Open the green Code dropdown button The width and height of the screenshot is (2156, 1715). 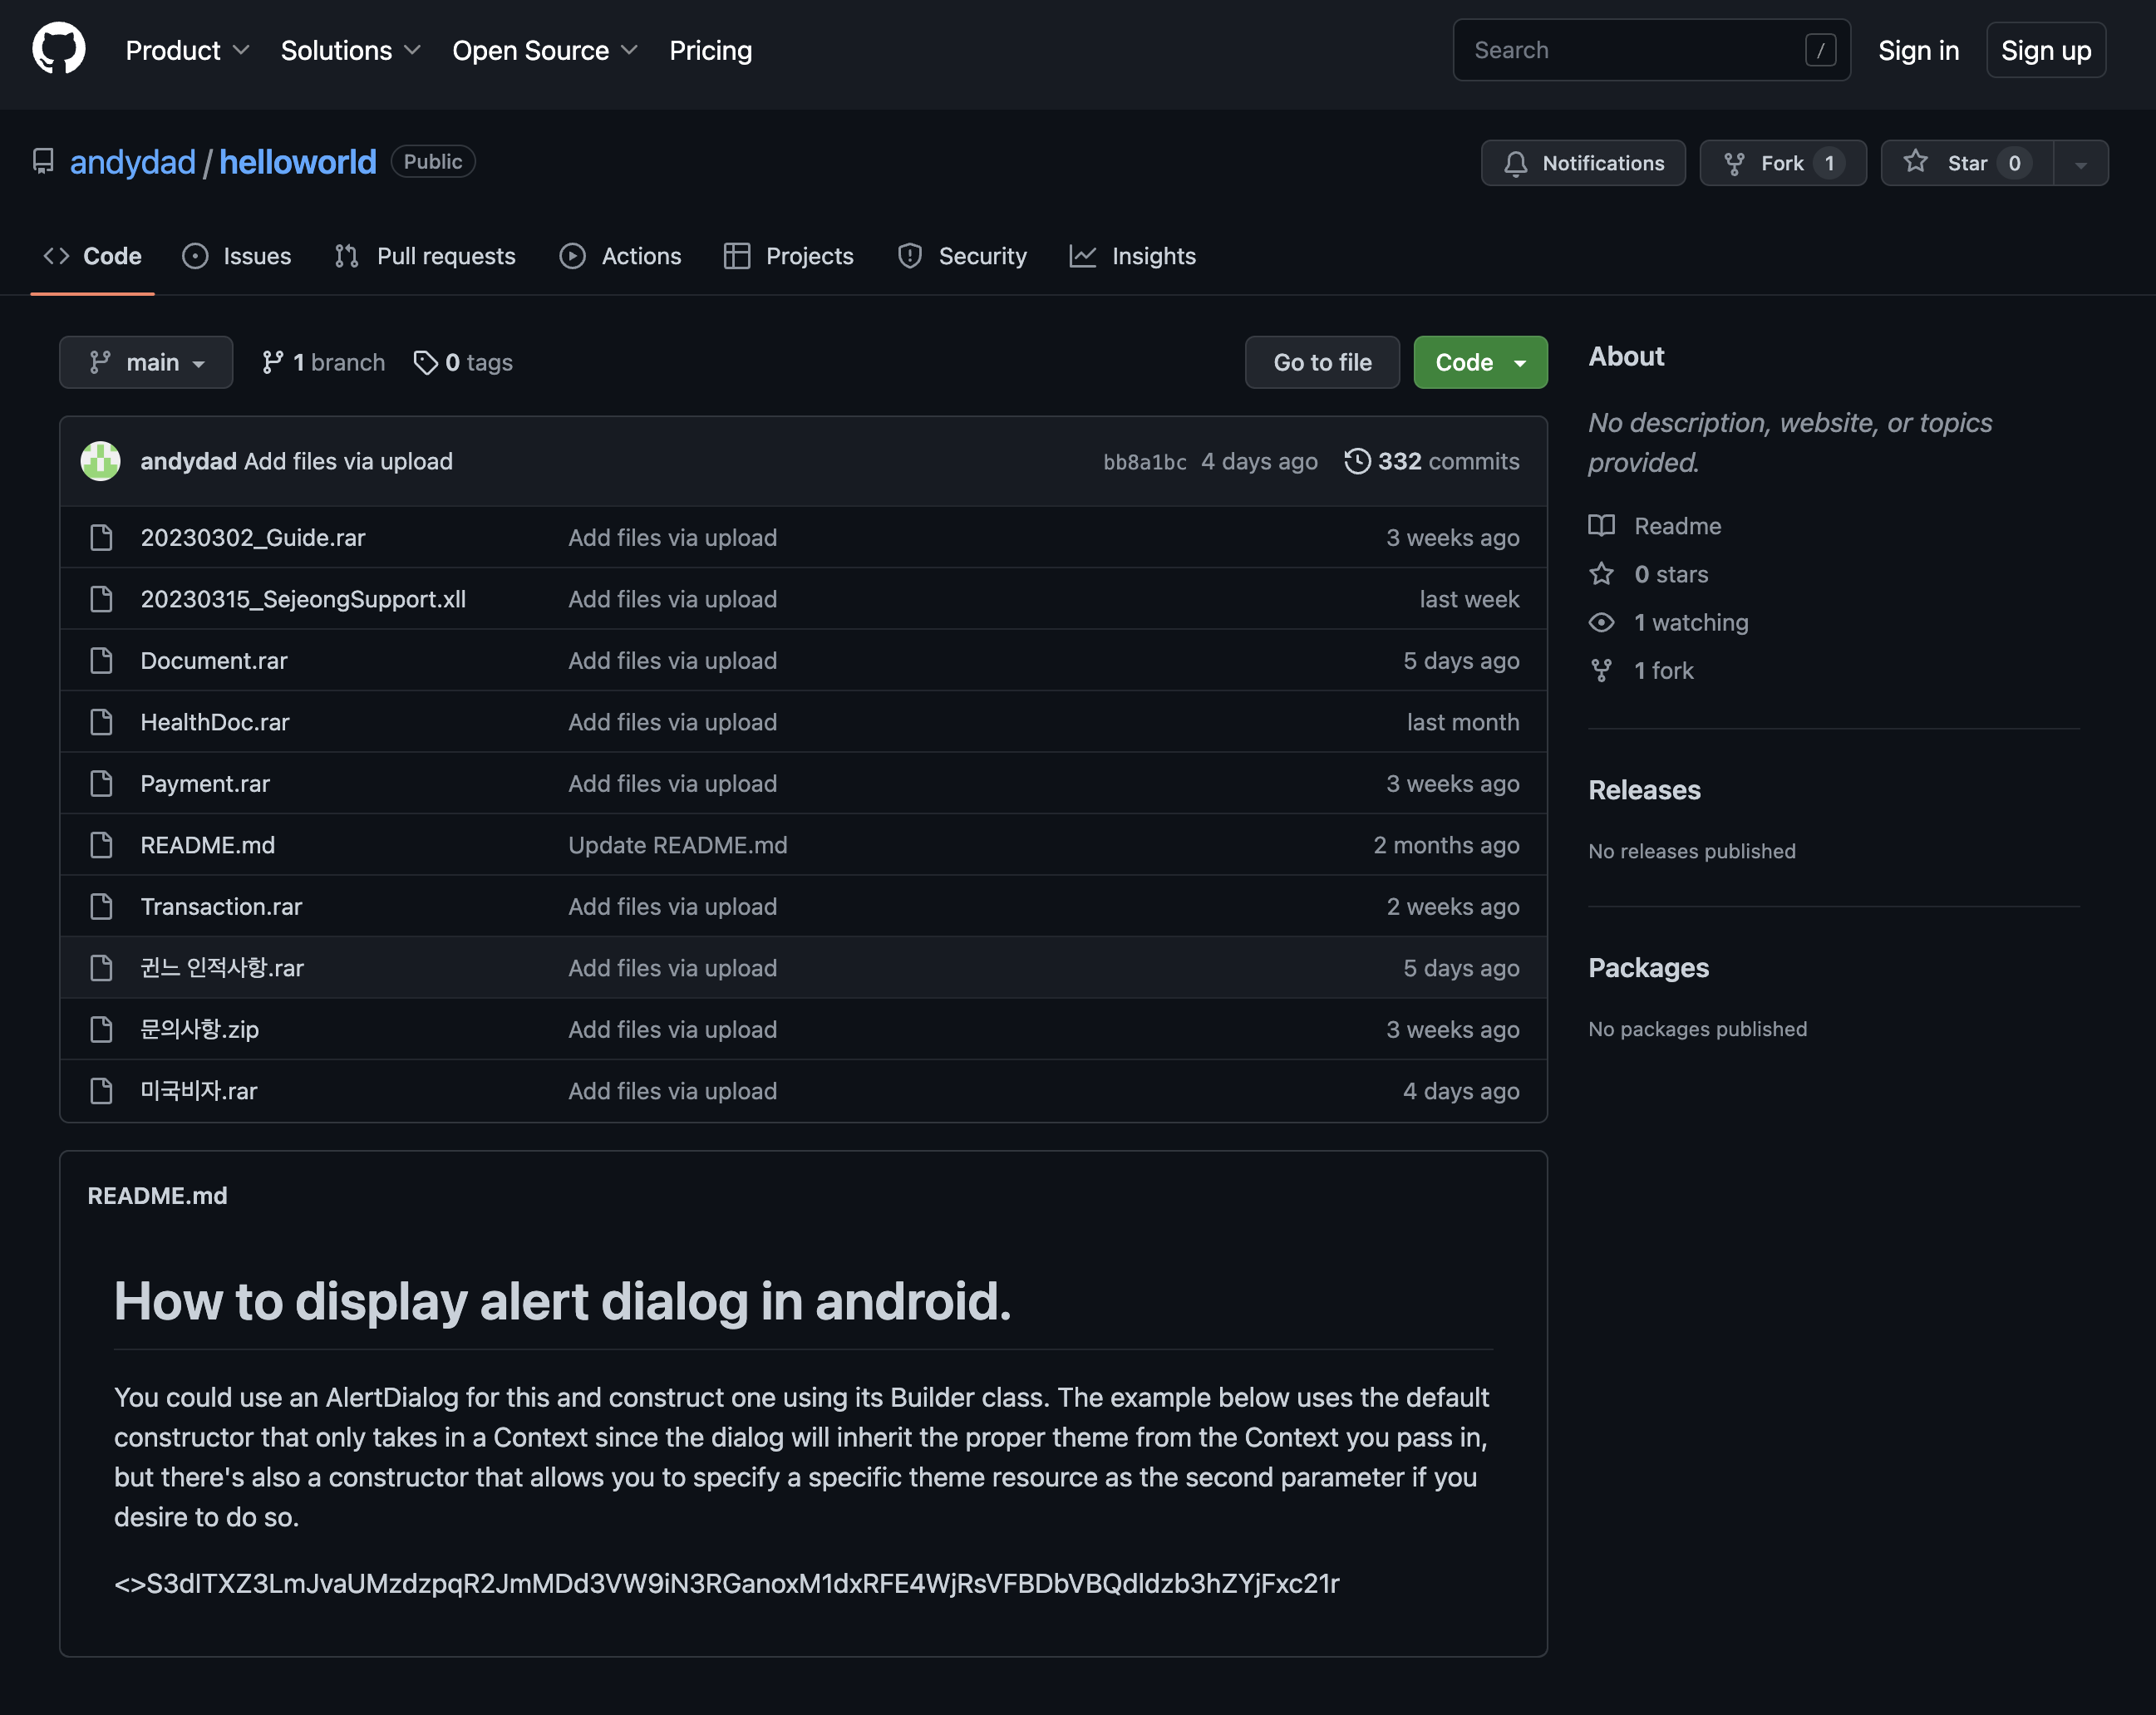click(x=1480, y=362)
